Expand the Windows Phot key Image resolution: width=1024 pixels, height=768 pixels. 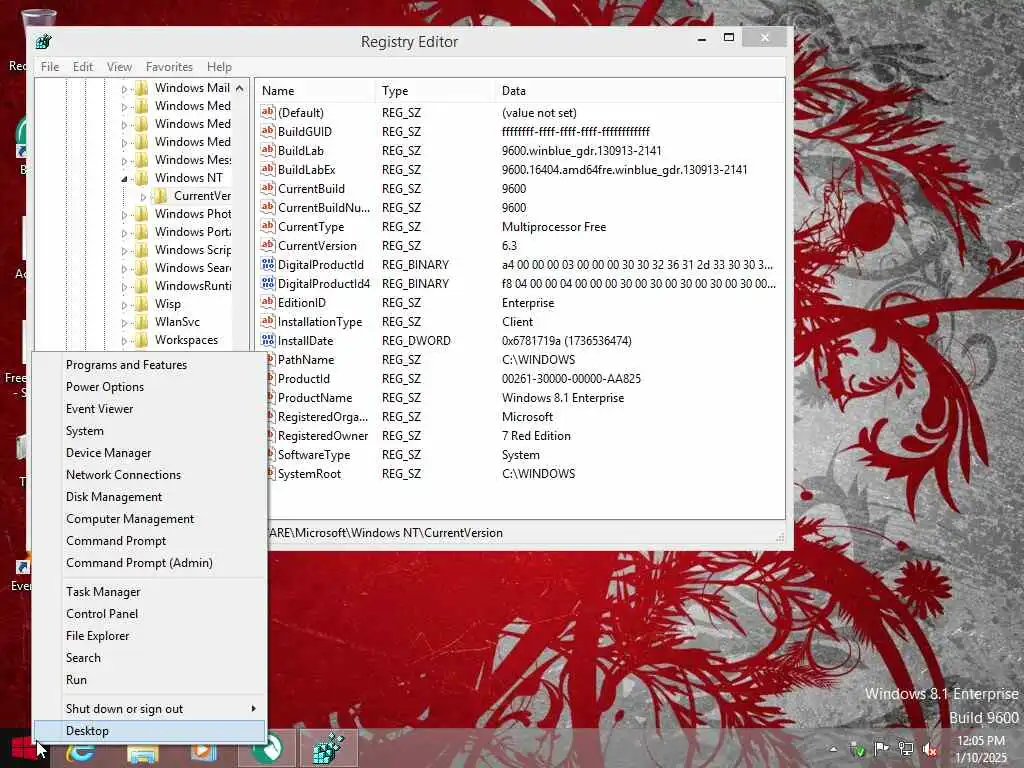tap(124, 215)
